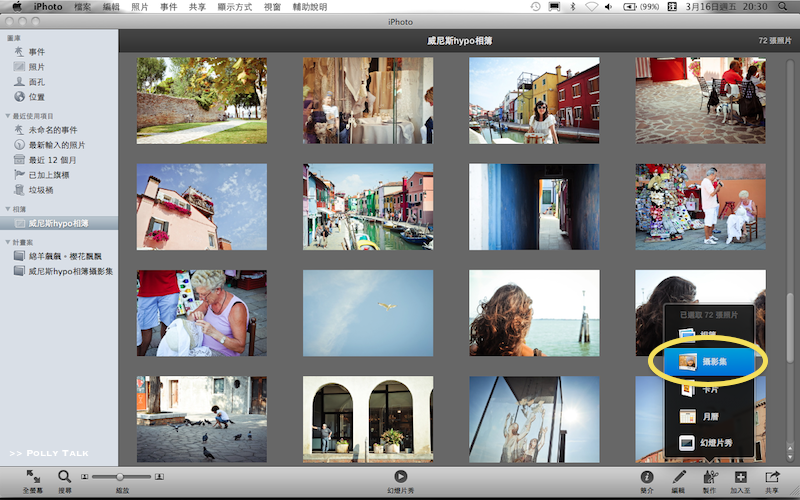Collapse the 計畫案 section disclosure triangle
This screenshot has height=500, width=800.
coord(7,242)
